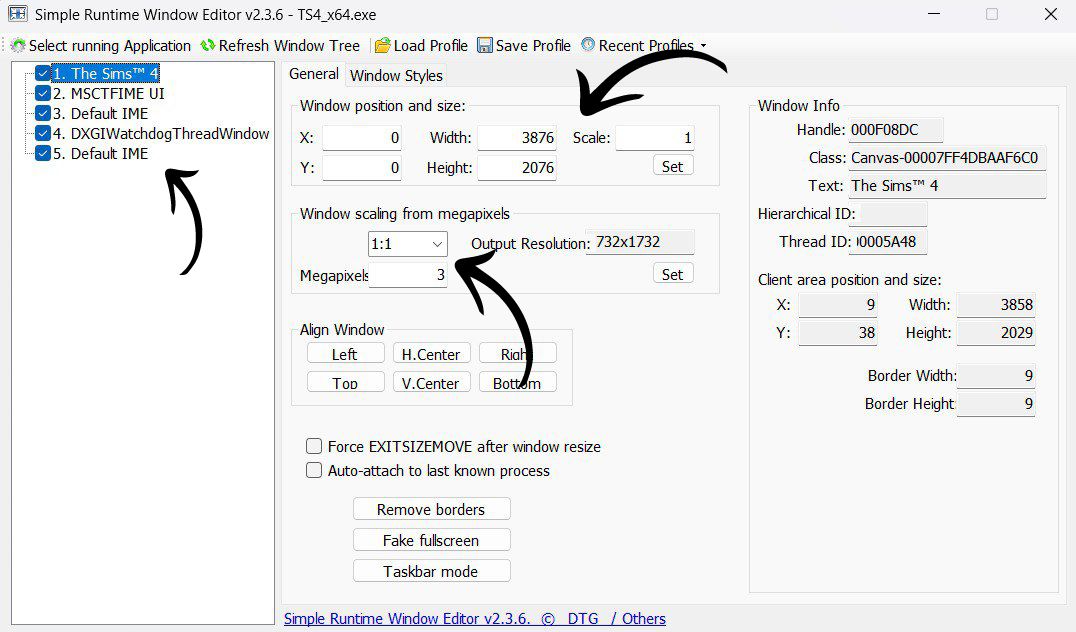Expand the Recent Profiles dropdown arrow
This screenshot has height=632, width=1076.
pos(703,46)
